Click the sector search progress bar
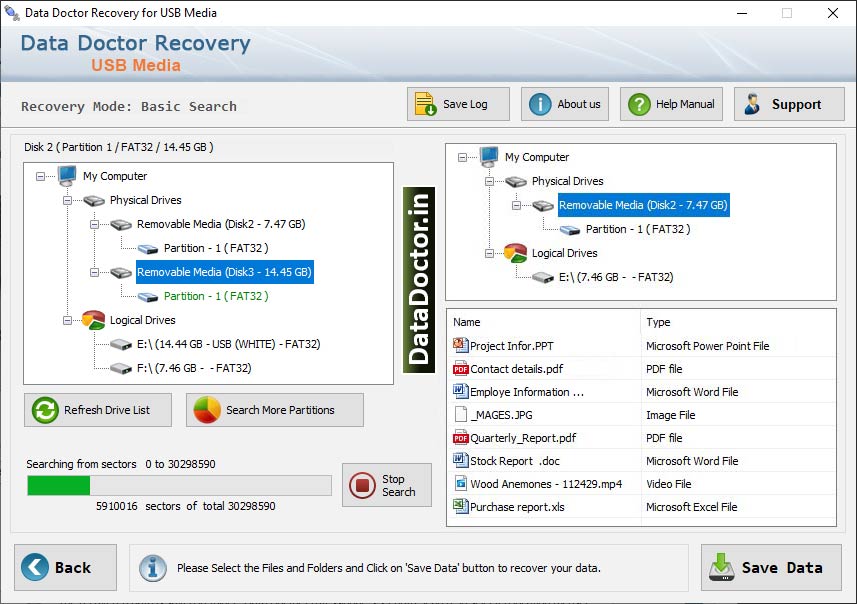This screenshot has height=604, width=857. pyautogui.click(x=180, y=485)
